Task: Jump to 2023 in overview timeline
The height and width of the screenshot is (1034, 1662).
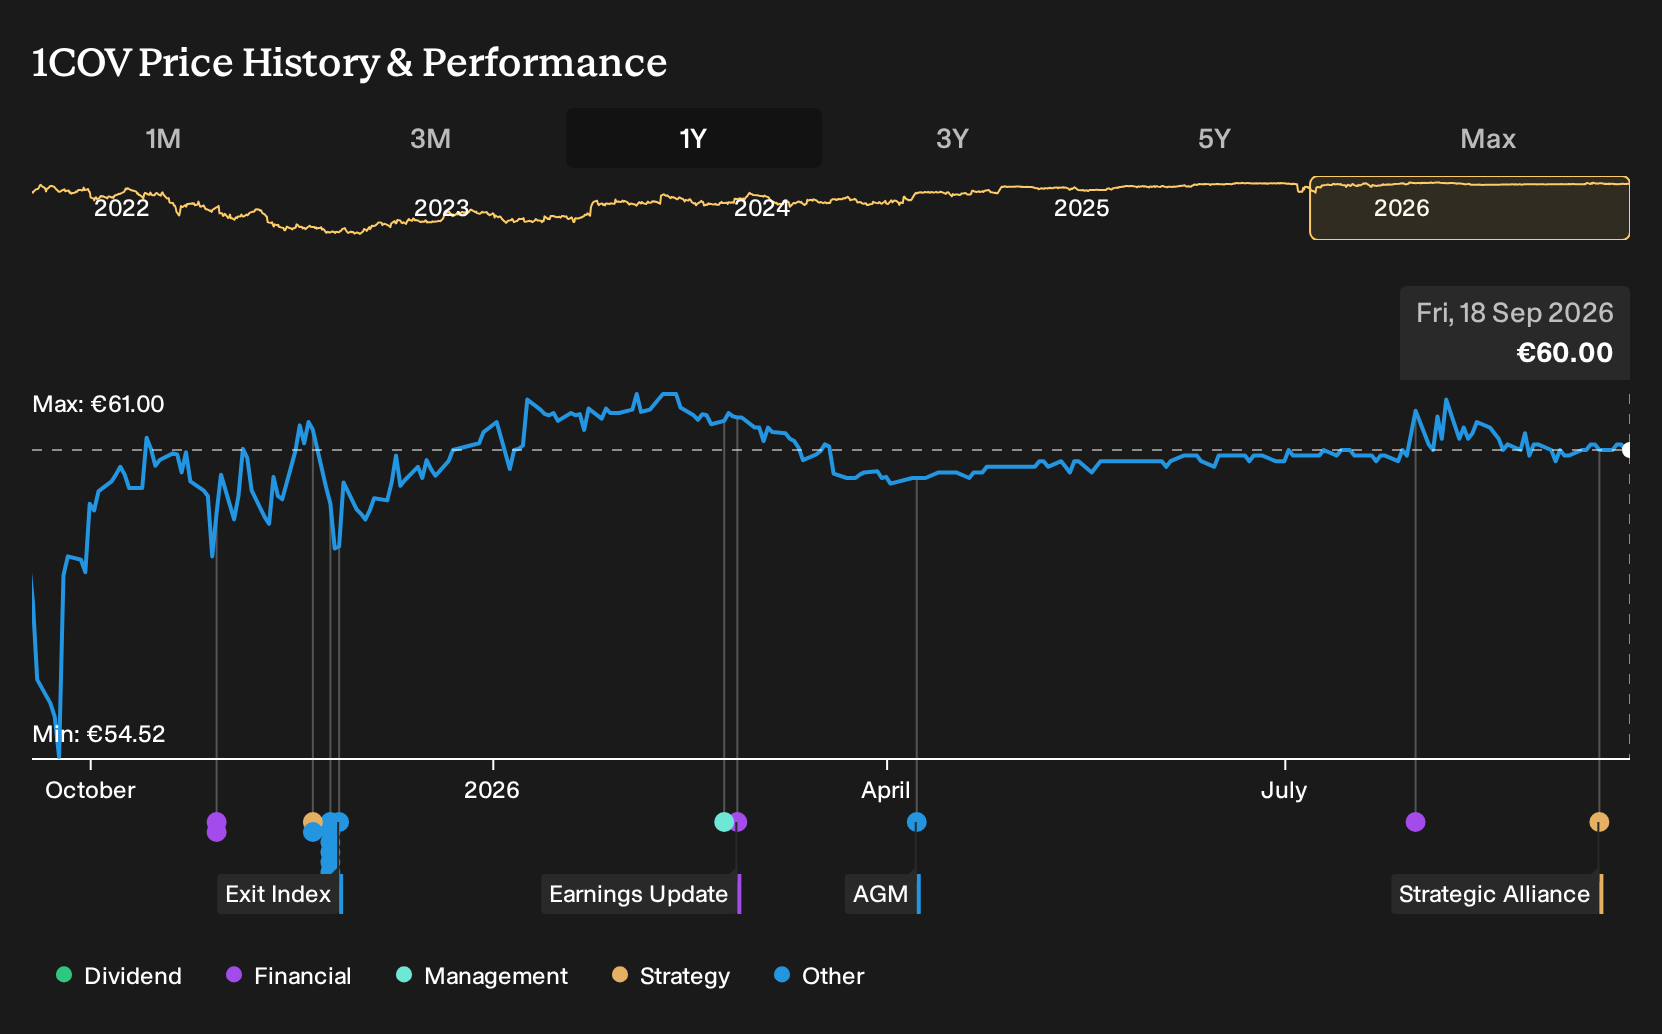Action: [441, 208]
